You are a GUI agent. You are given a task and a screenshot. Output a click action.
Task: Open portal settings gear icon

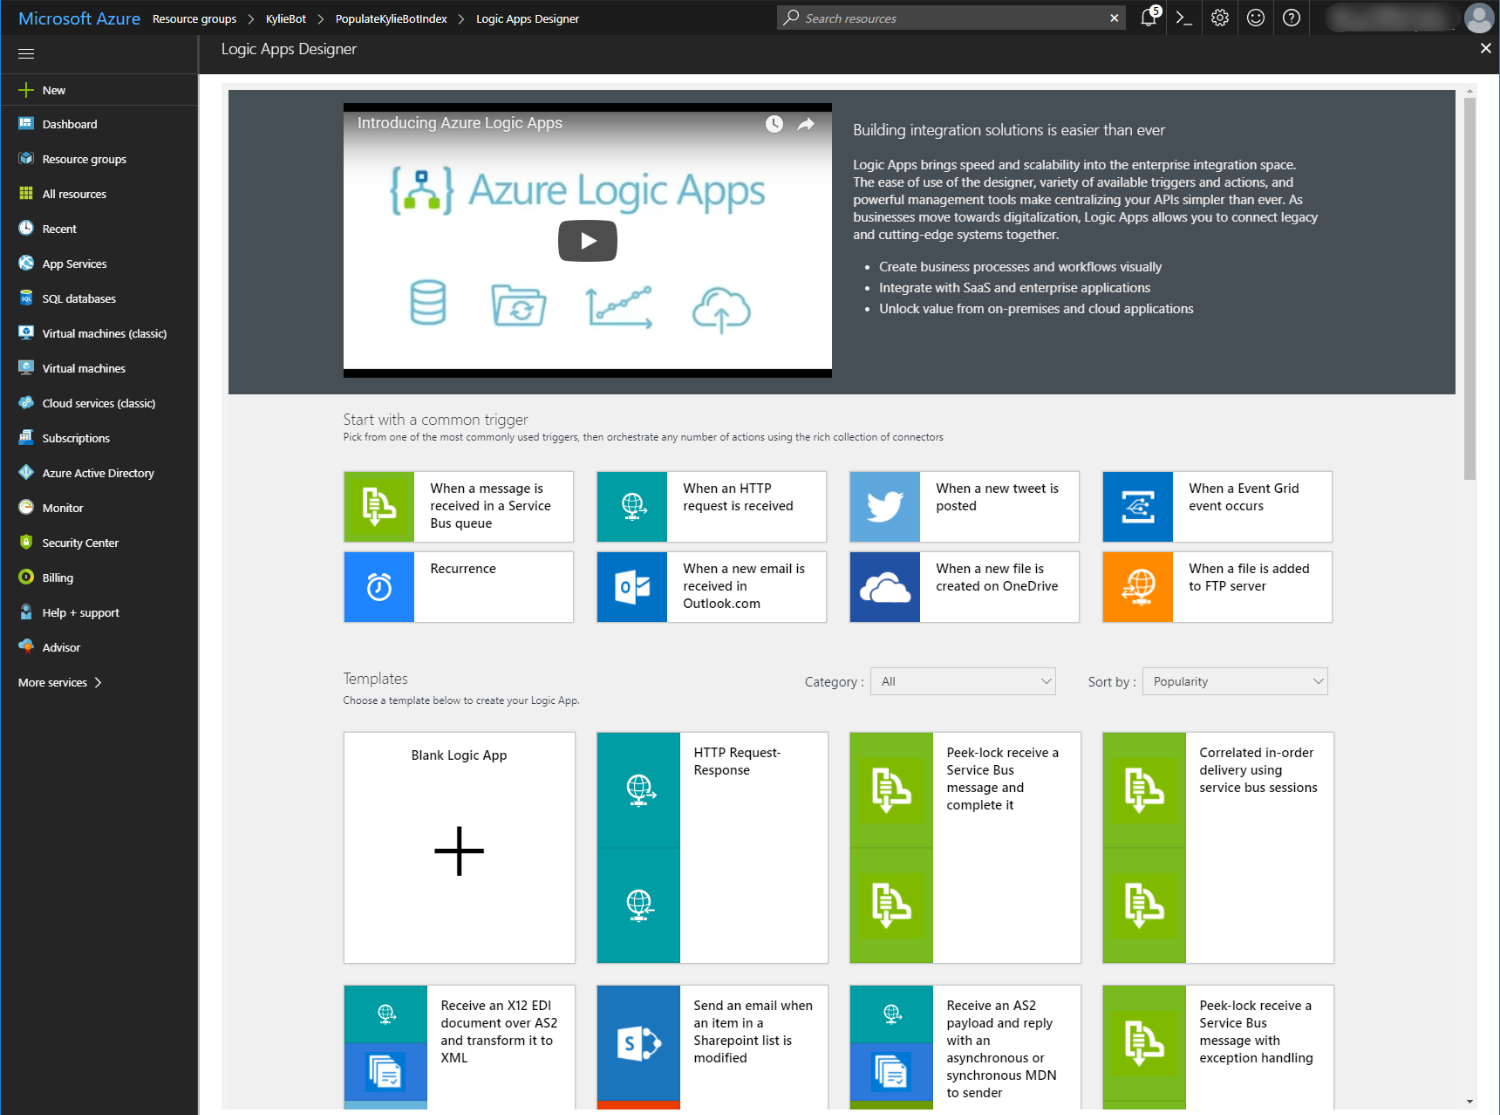[1220, 18]
